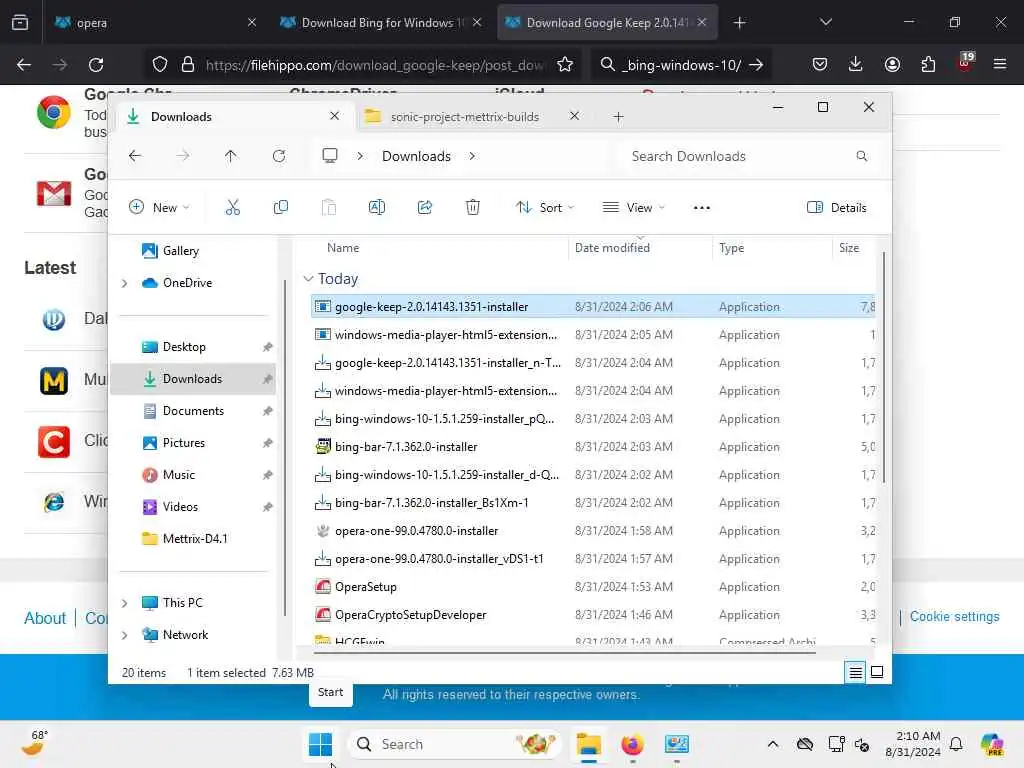Select the opera-one-99.0.4780.0-installer file
The image size is (1024, 768).
click(x=417, y=531)
